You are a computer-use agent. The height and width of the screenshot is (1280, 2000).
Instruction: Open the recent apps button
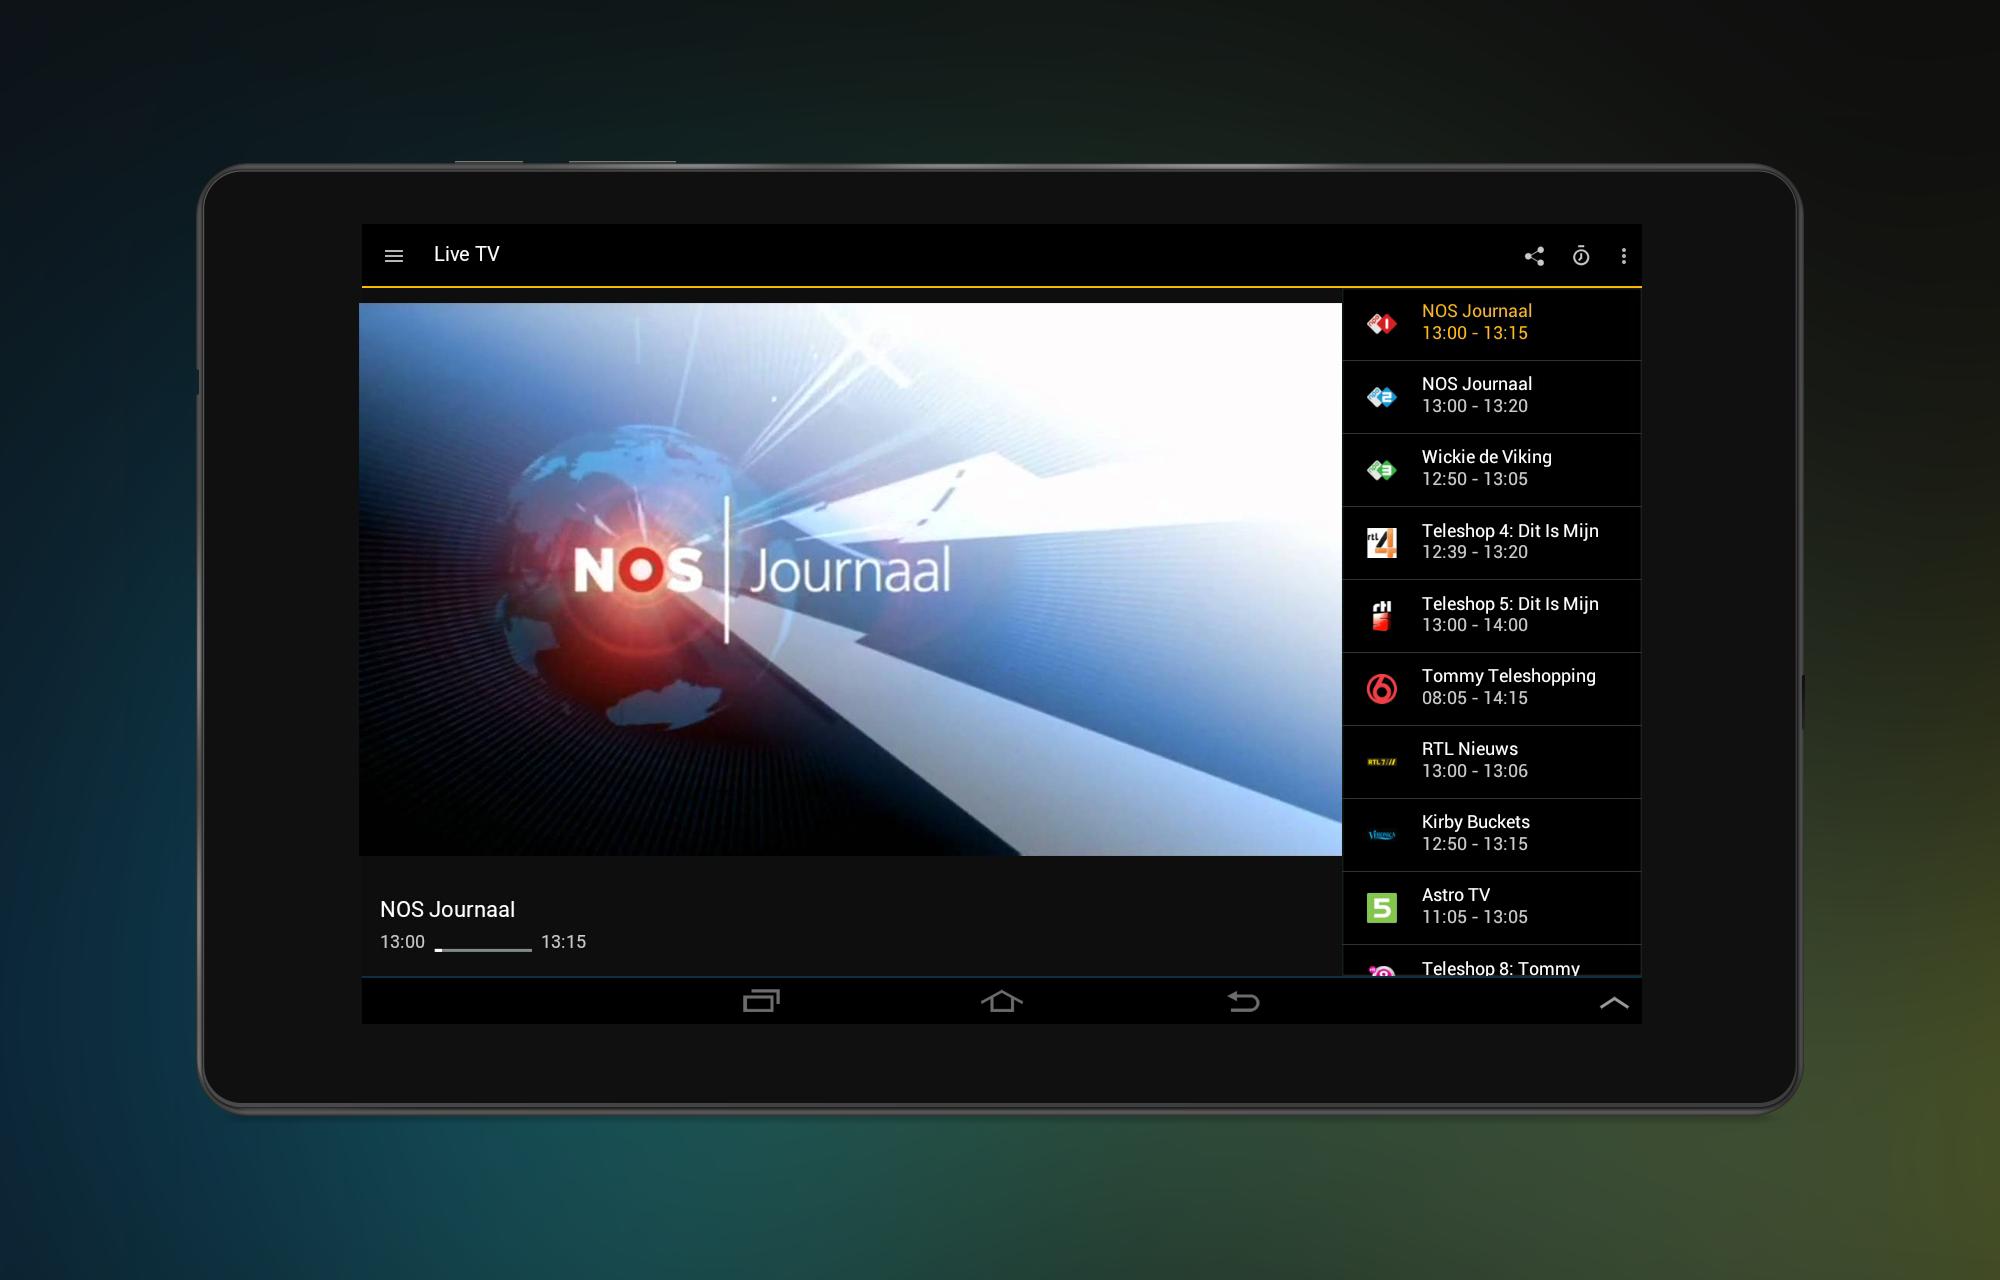761,1001
